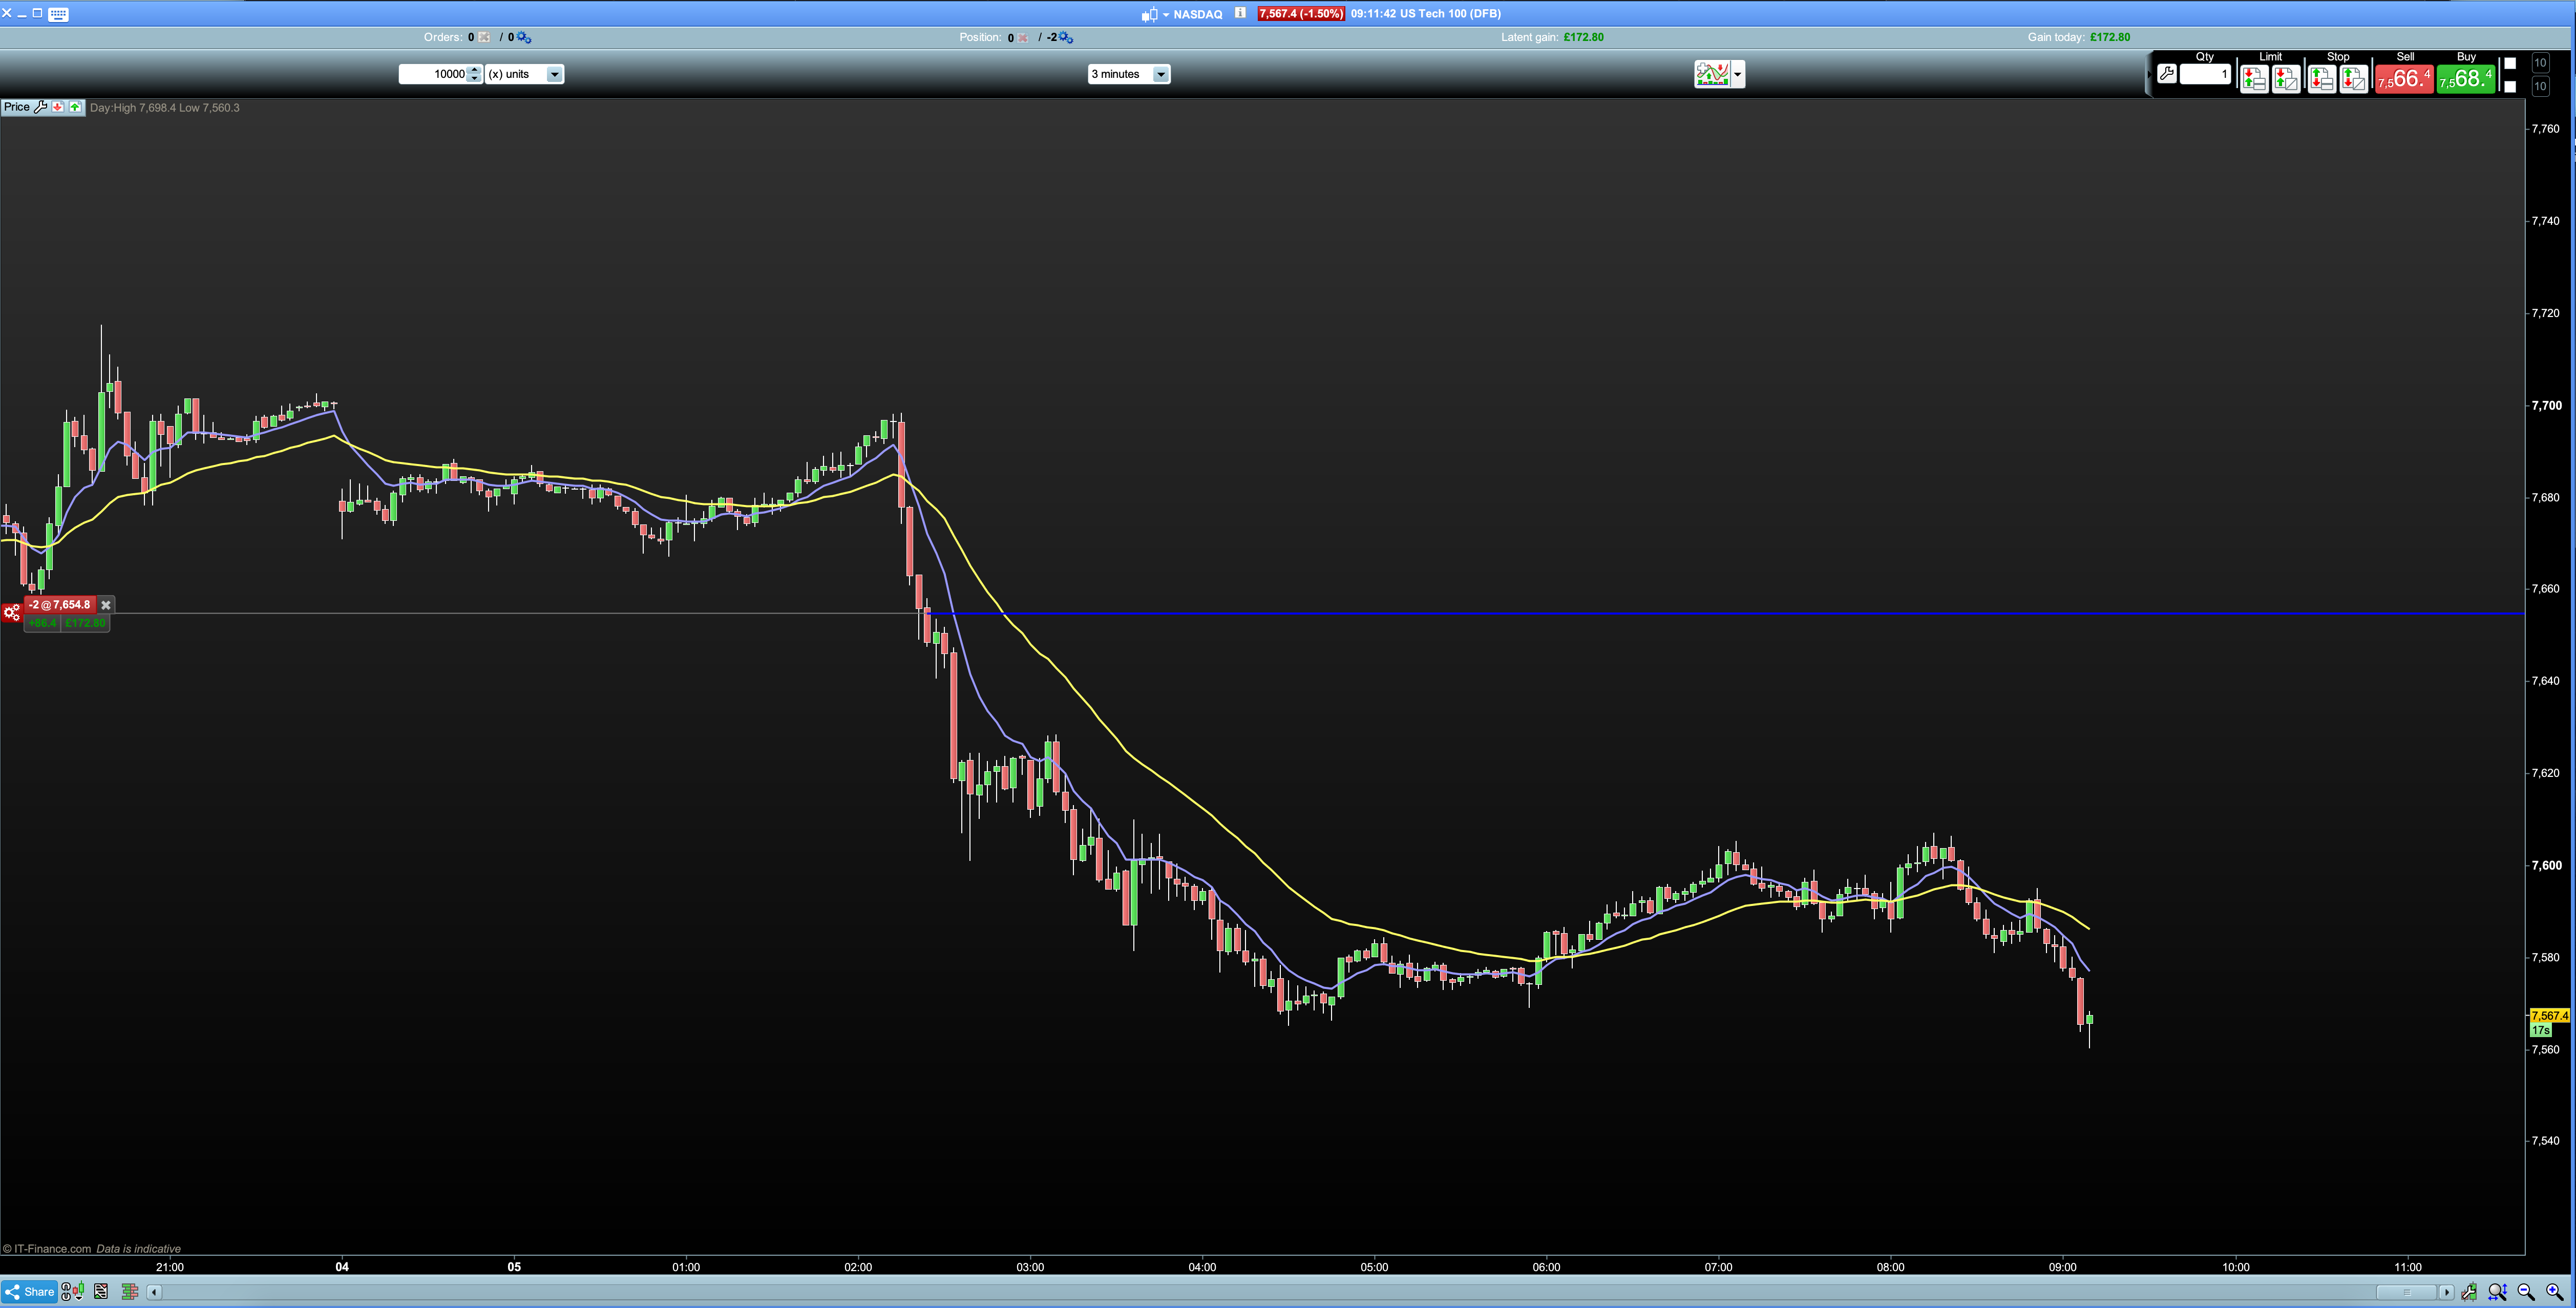The image size is (2576, 1308).
Task: Click the zoom out magnifier icon
Action: [2524, 1291]
